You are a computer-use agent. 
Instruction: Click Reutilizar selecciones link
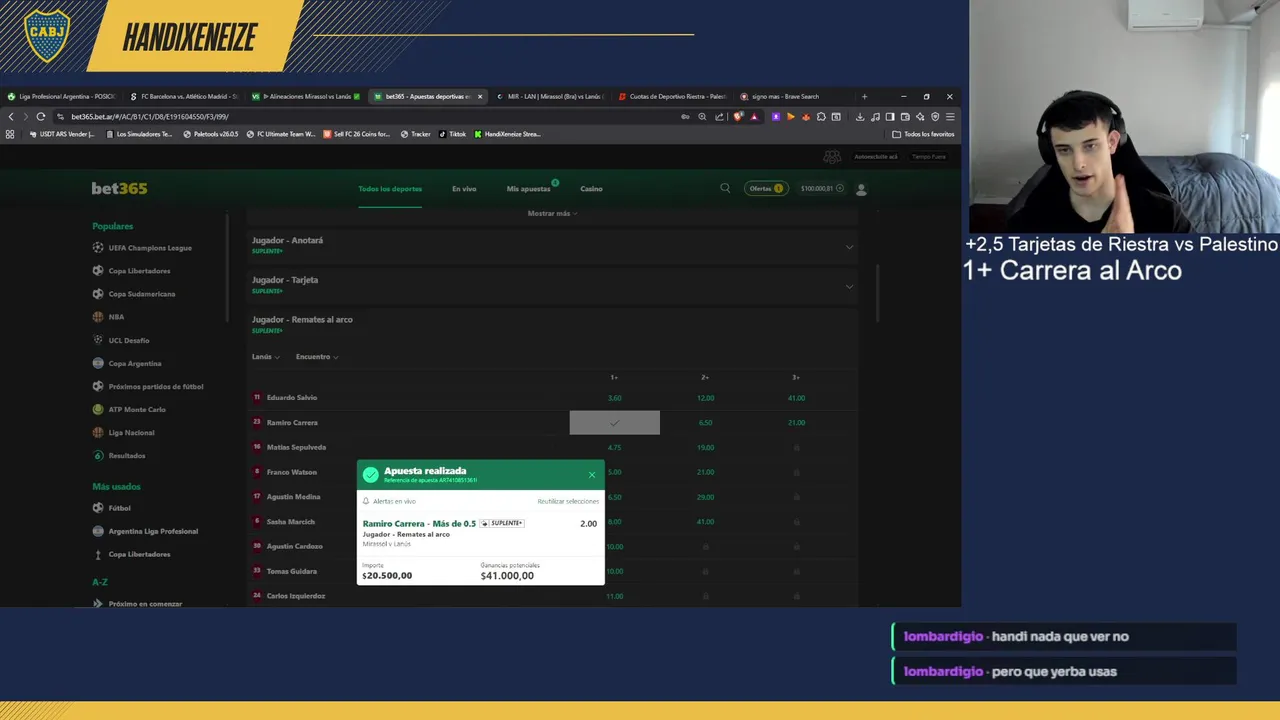click(568, 501)
